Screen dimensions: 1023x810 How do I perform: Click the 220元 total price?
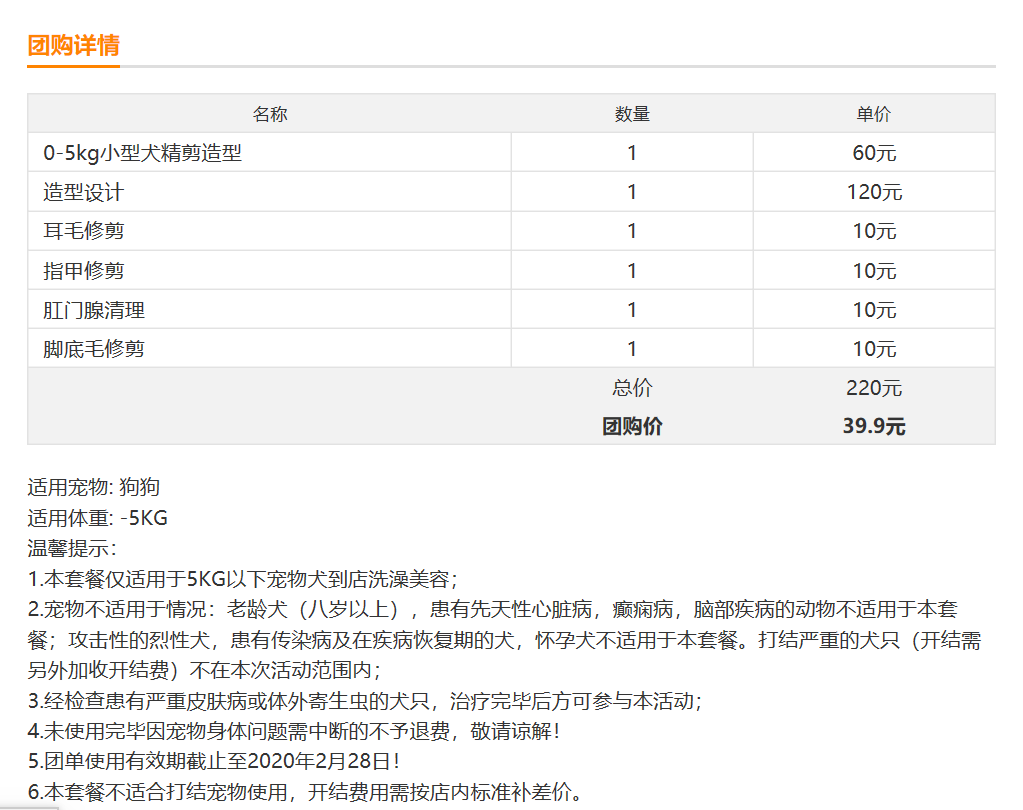[874, 387]
